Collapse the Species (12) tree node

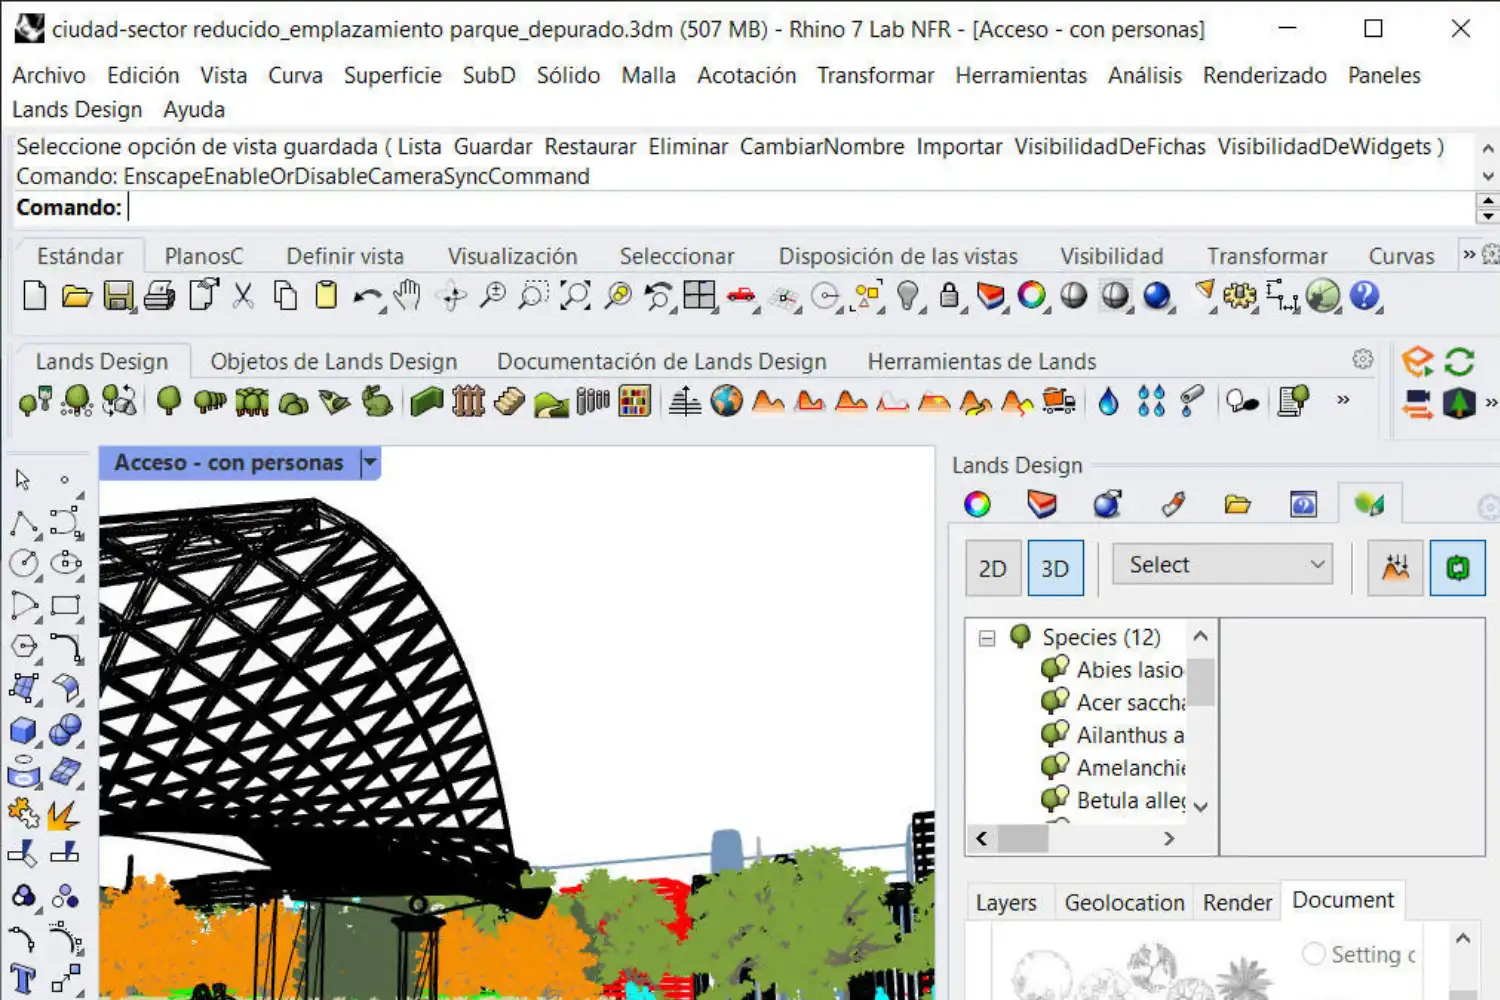click(x=987, y=638)
